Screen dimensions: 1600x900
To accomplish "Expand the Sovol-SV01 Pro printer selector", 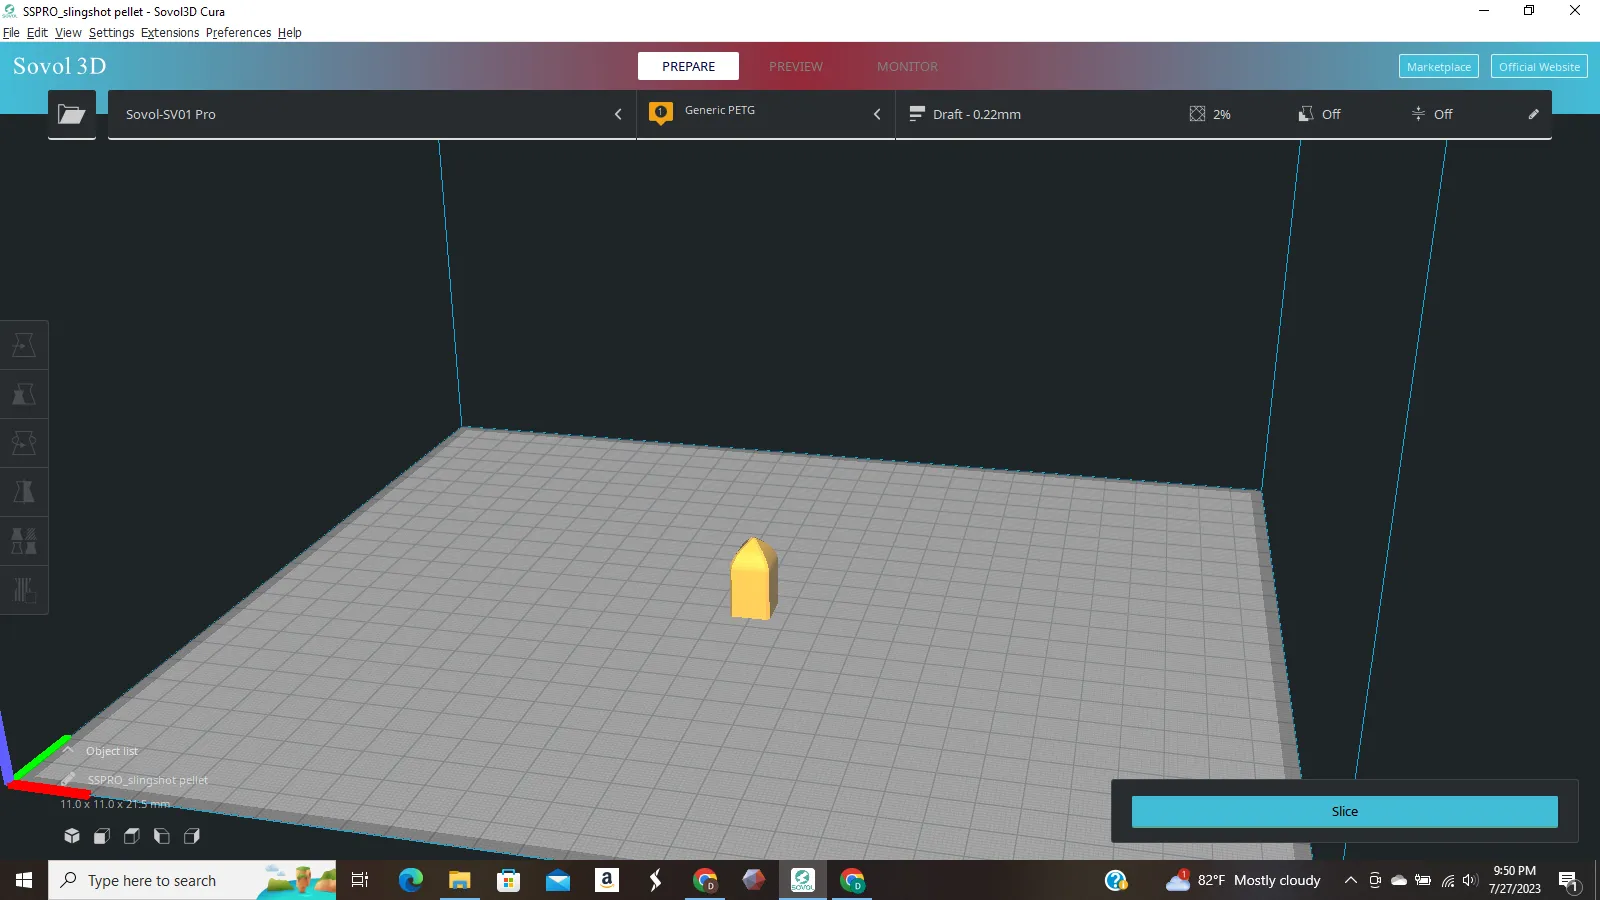I will 372,114.
